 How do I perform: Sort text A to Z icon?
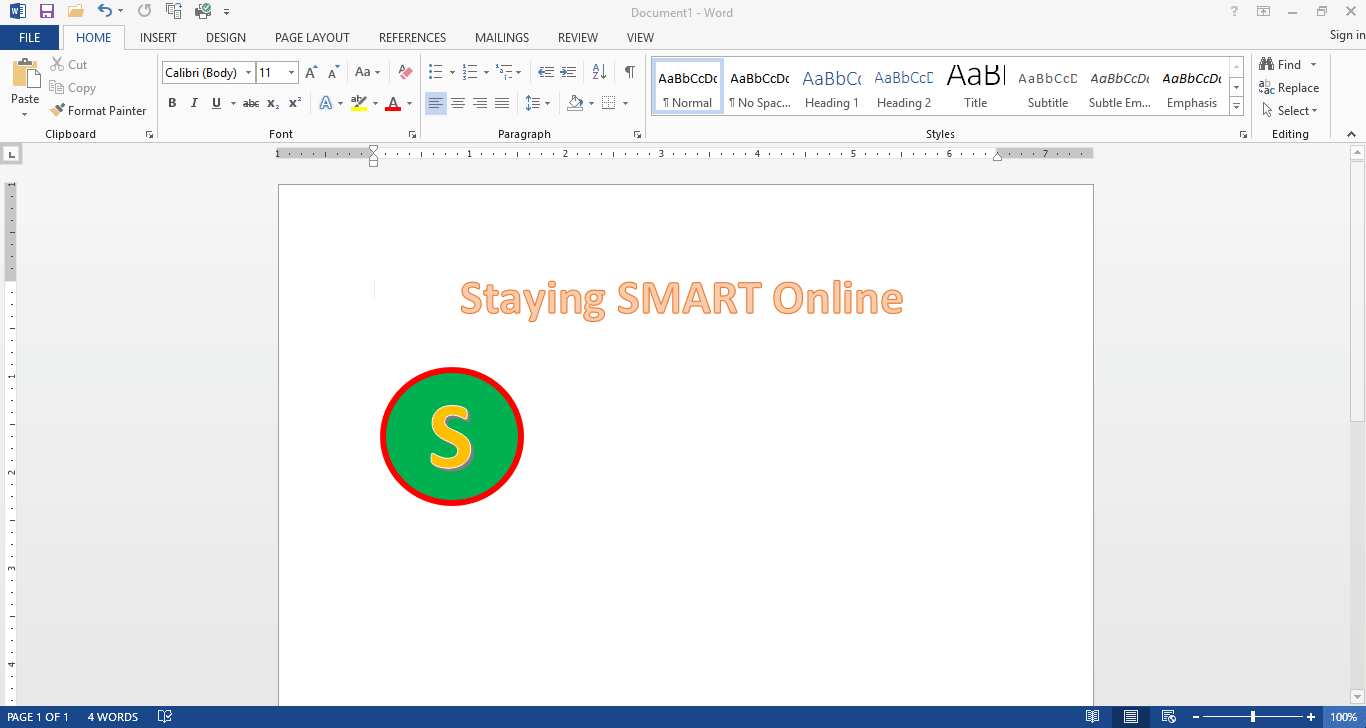tap(599, 73)
